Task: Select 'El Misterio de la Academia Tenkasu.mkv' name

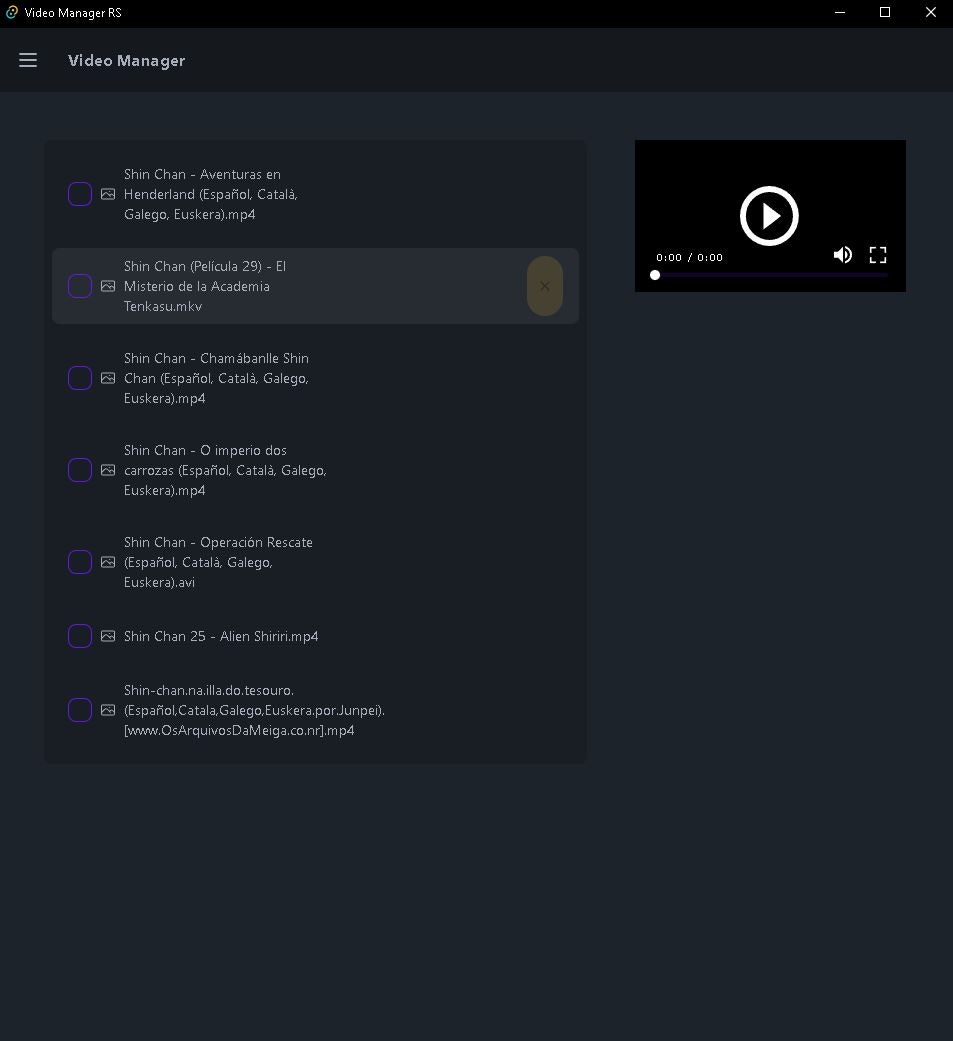Action: click(205, 286)
